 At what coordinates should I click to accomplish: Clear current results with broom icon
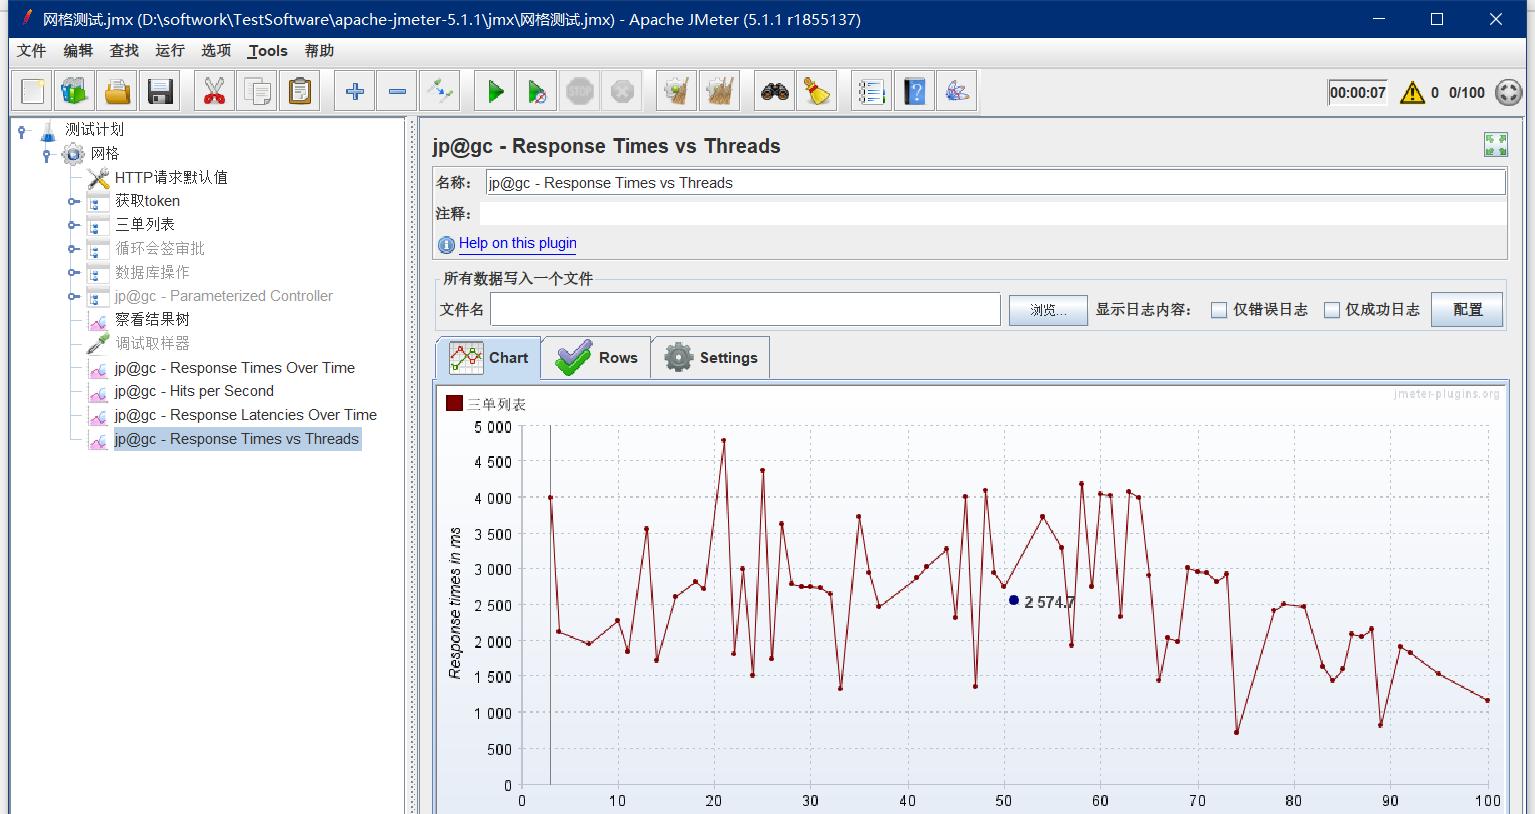(x=677, y=92)
